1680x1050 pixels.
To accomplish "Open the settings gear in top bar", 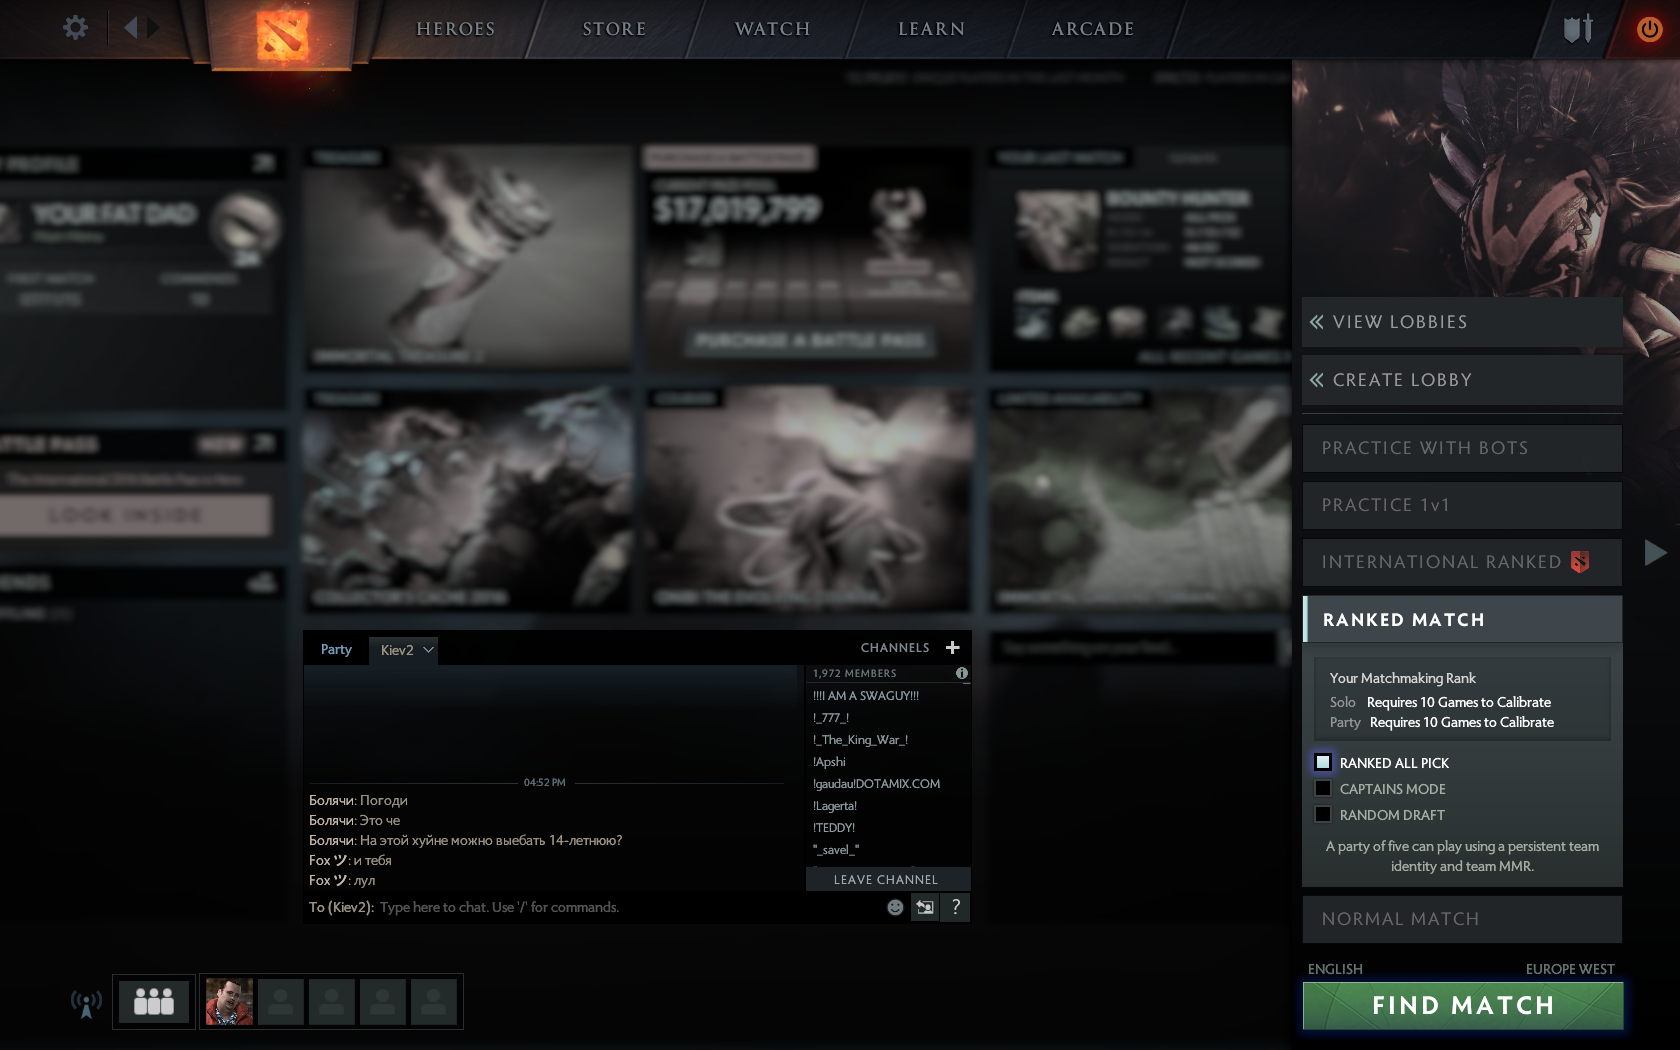I will click(x=75, y=28).
